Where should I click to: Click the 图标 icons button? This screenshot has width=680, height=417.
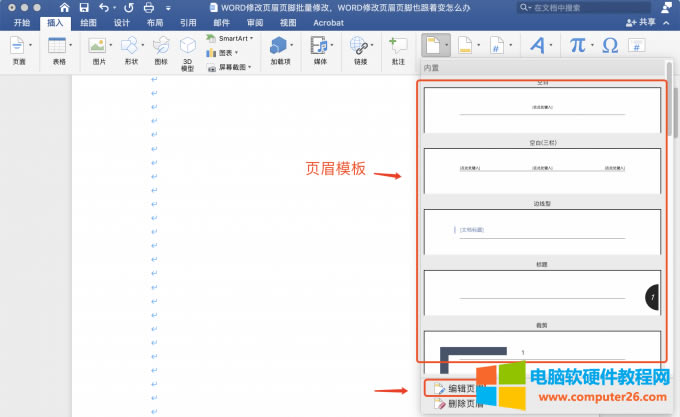(161, 50)
